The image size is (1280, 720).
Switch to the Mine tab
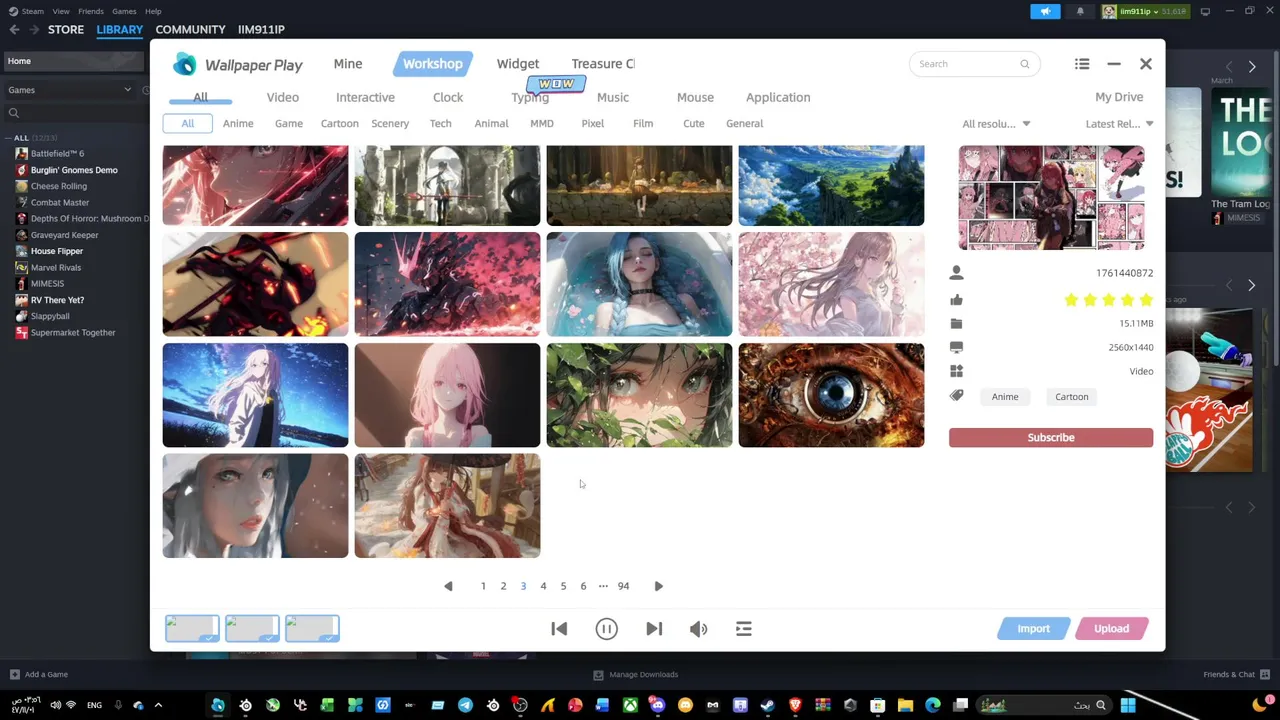point(348,64)
